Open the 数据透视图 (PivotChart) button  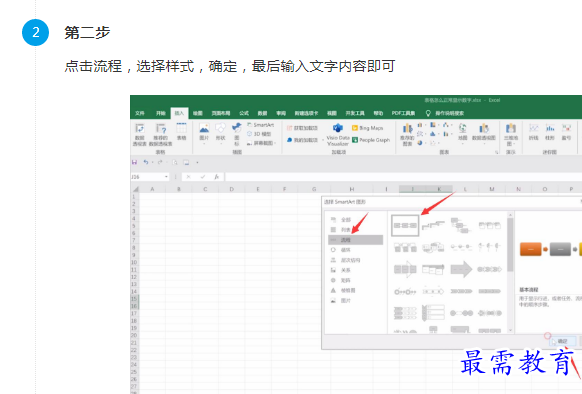click(x=484, y=132)
